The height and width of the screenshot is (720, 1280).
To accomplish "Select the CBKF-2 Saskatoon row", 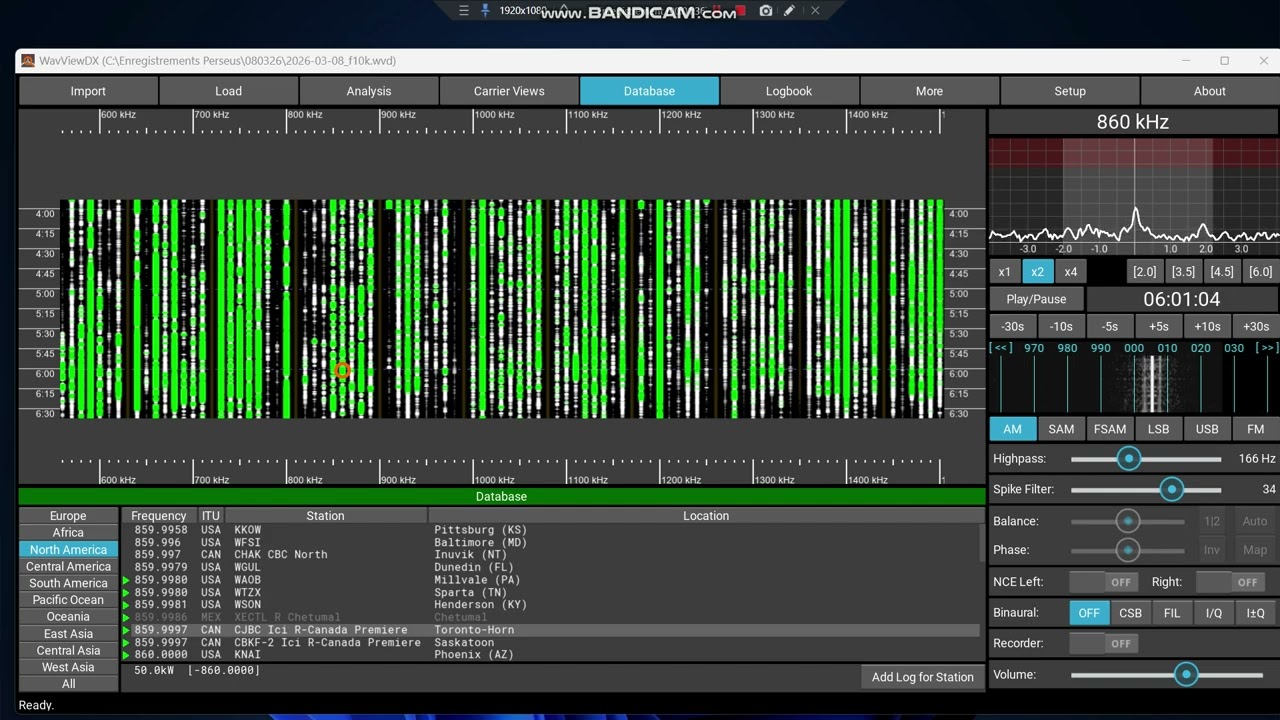I will point(551,643).
